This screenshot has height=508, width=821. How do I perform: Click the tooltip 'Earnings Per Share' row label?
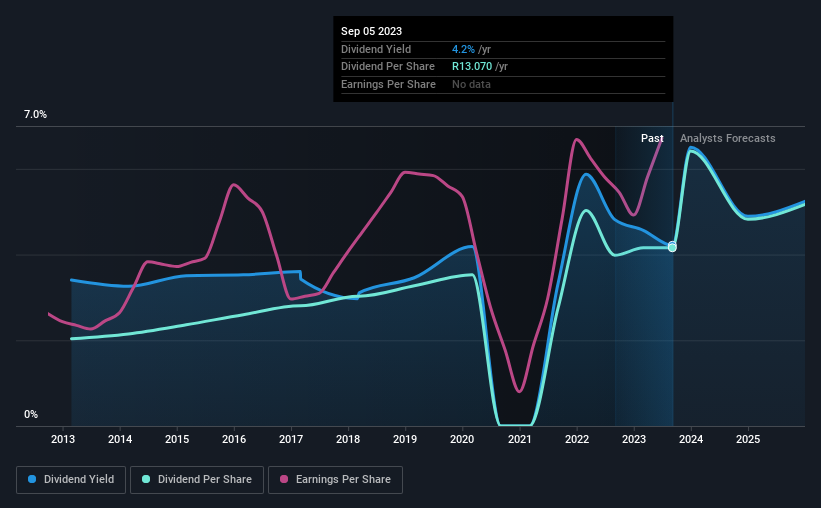tap(389, 84)
